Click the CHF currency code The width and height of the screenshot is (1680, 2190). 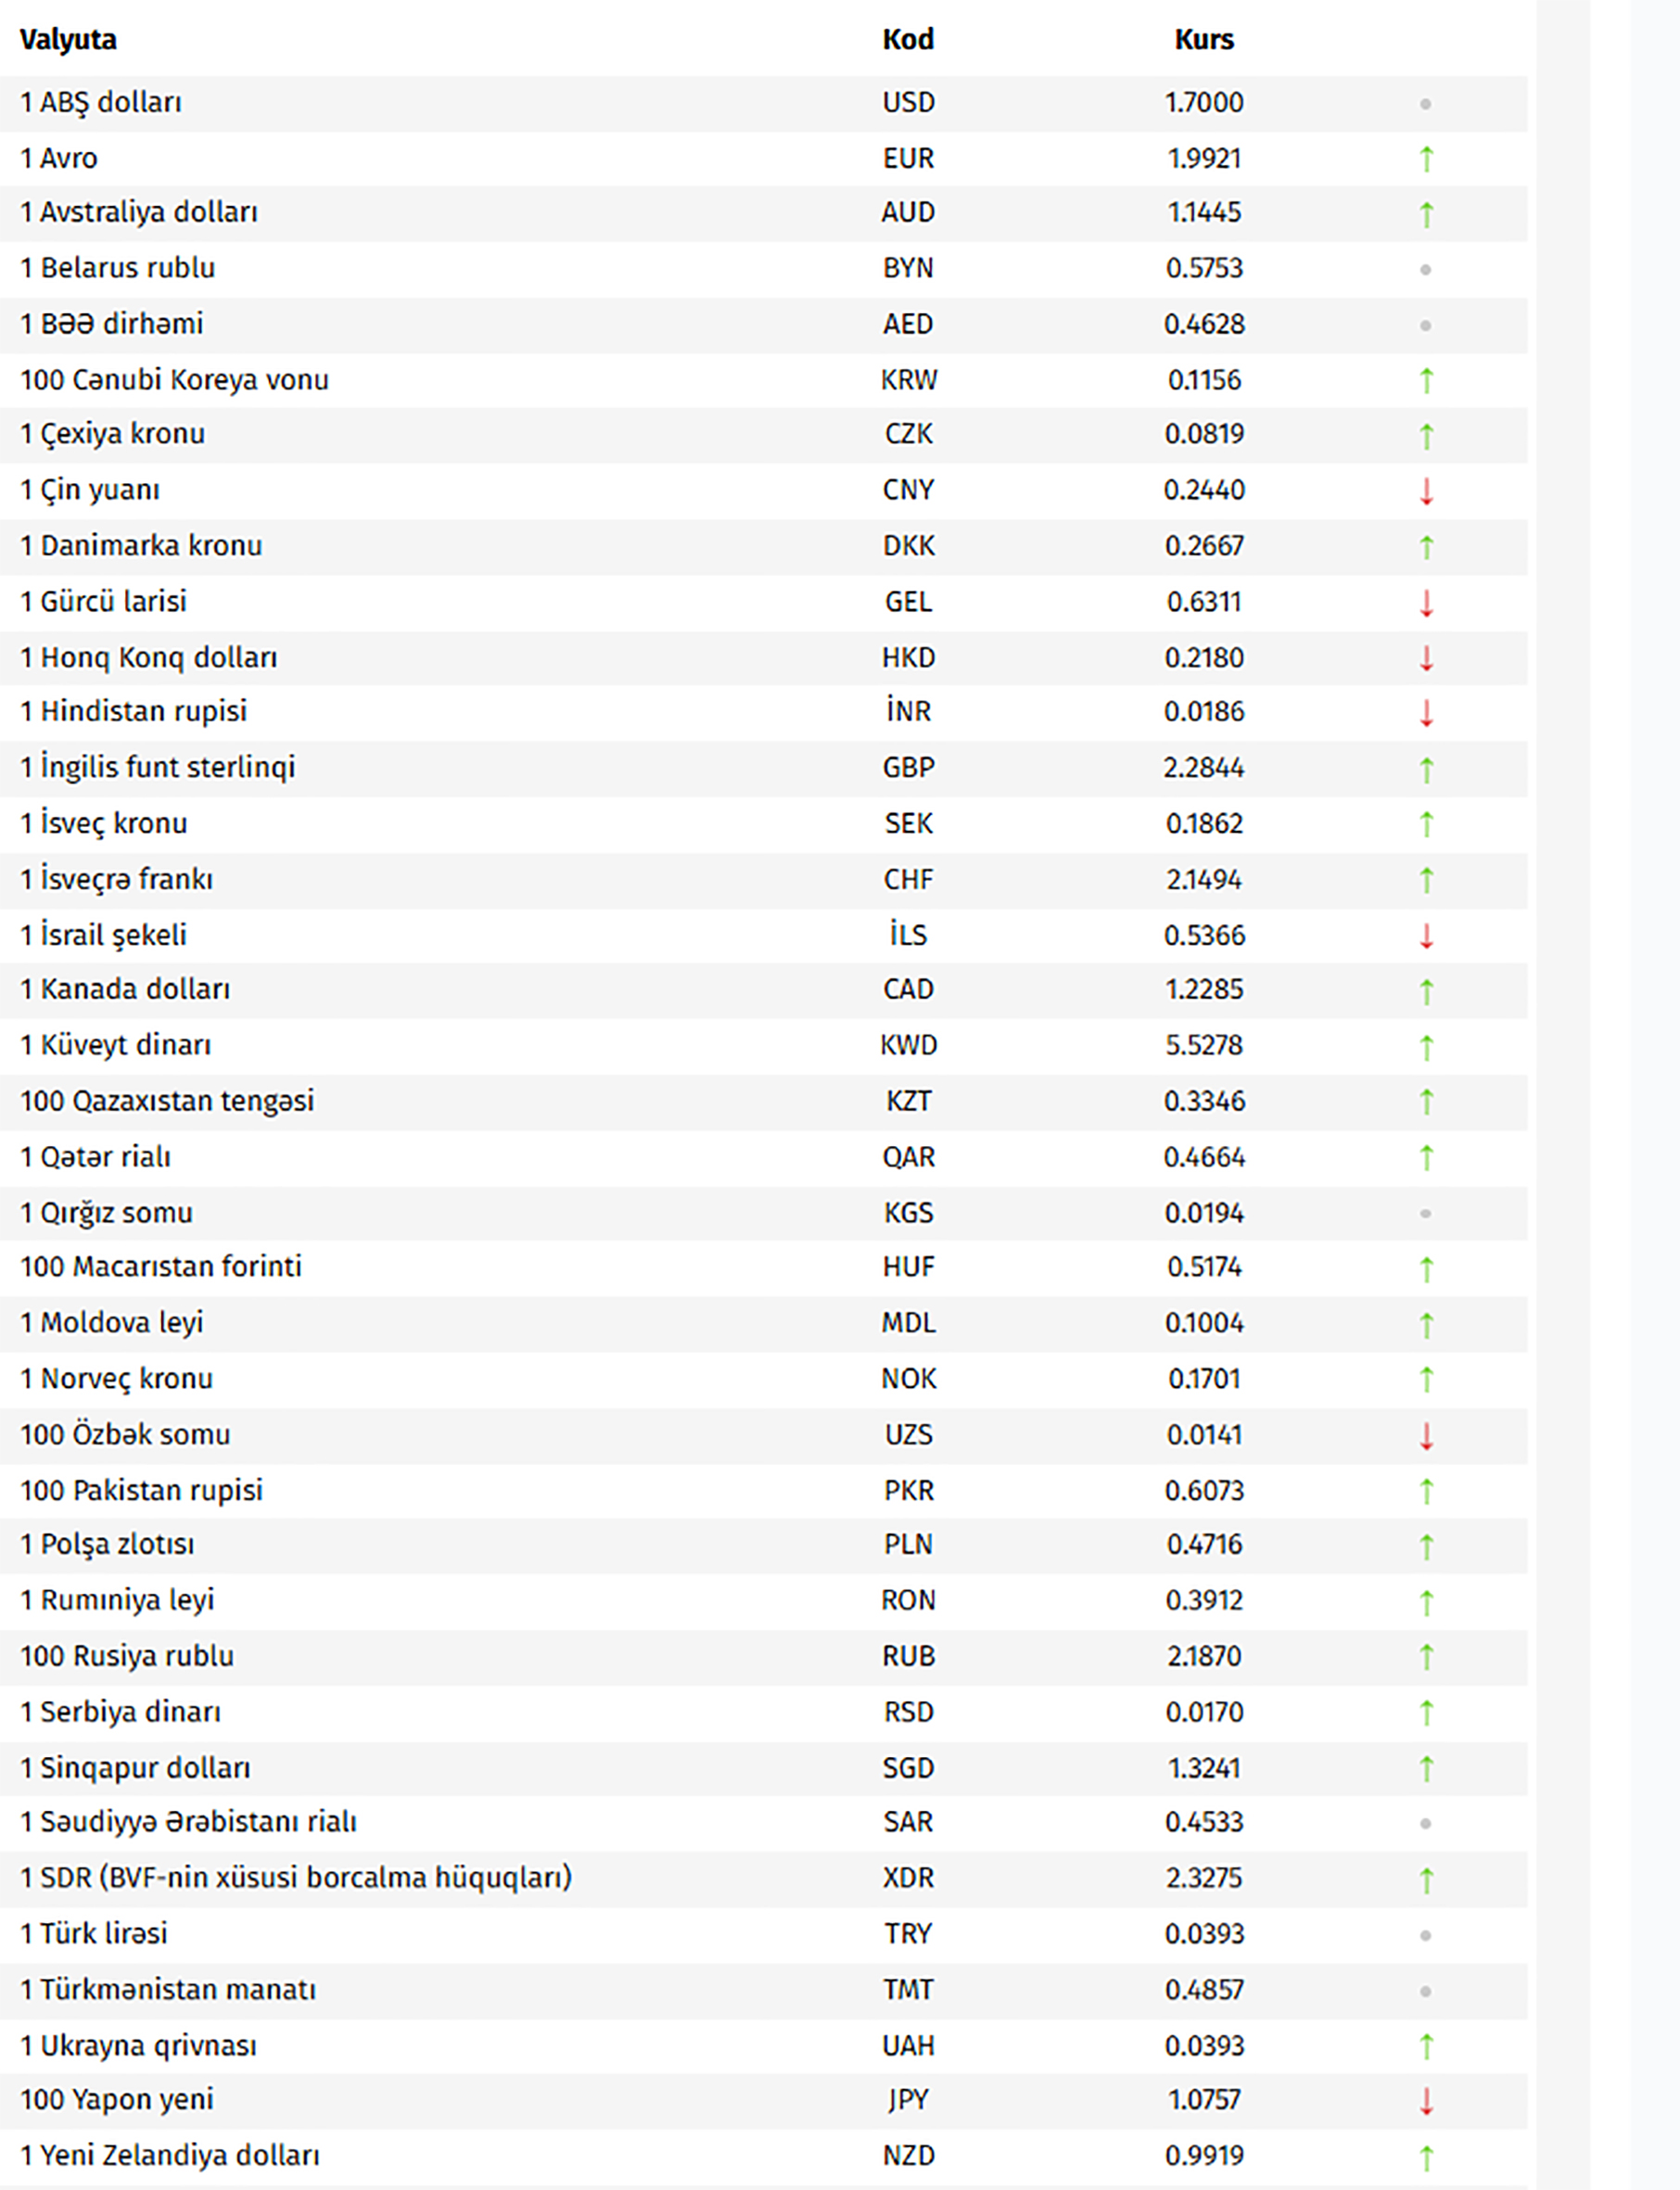[x=908, y=880]
